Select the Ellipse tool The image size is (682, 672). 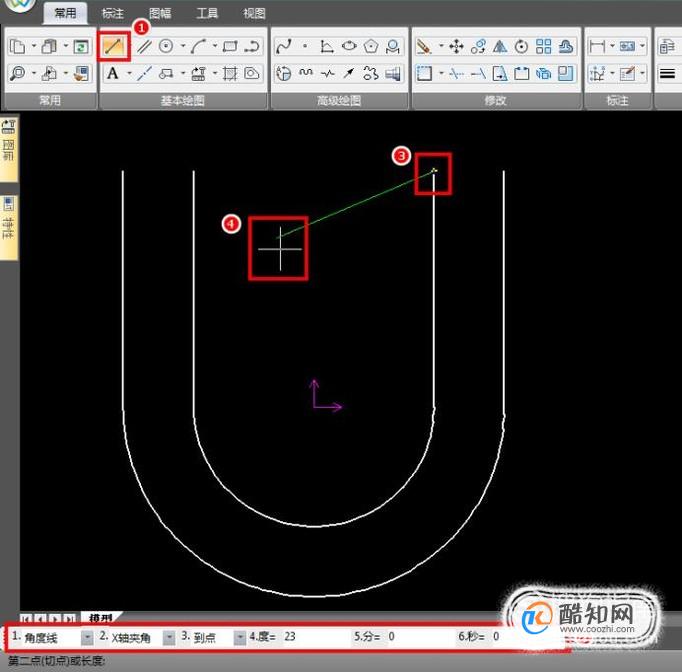[349, 46]
